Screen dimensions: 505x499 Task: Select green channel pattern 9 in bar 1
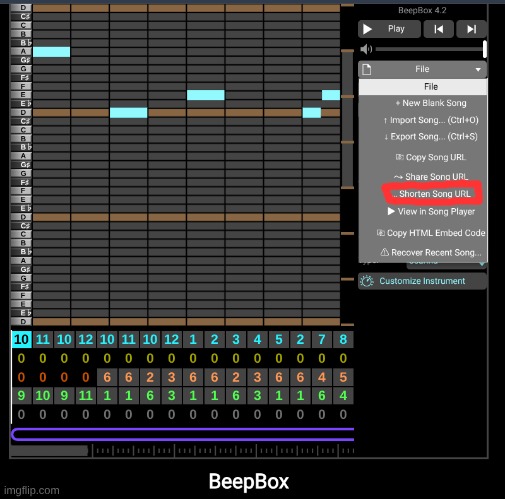pos(21,396)
